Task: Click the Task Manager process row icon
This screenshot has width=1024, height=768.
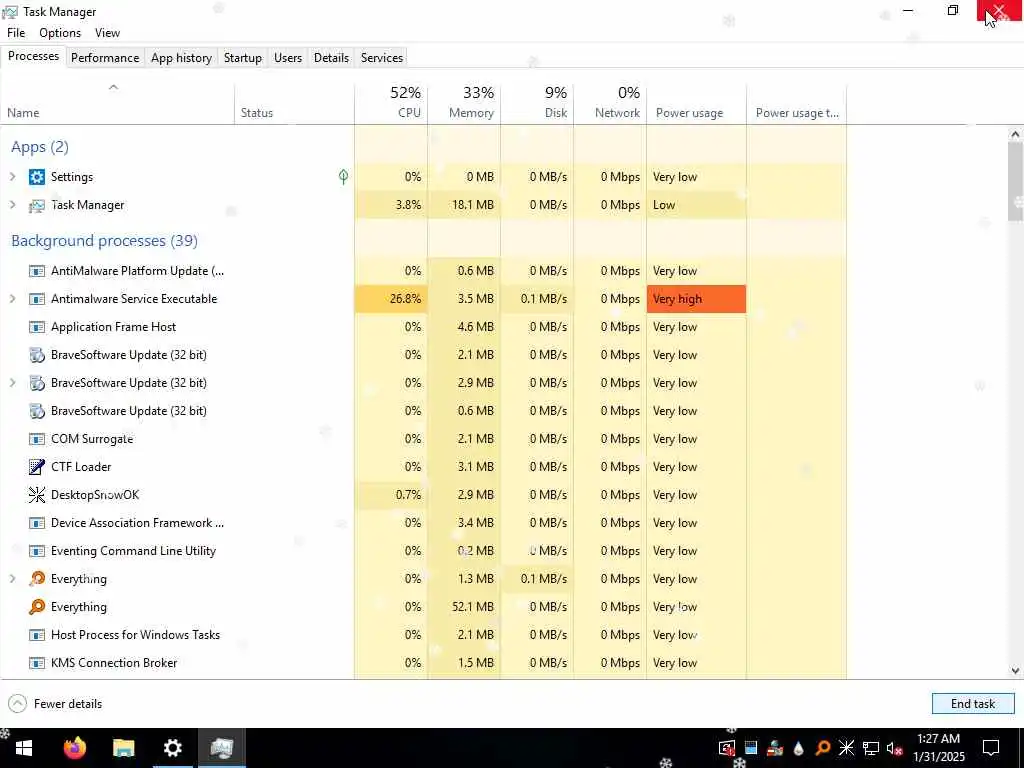Action: pyautogui.click(x=37, y=205)
